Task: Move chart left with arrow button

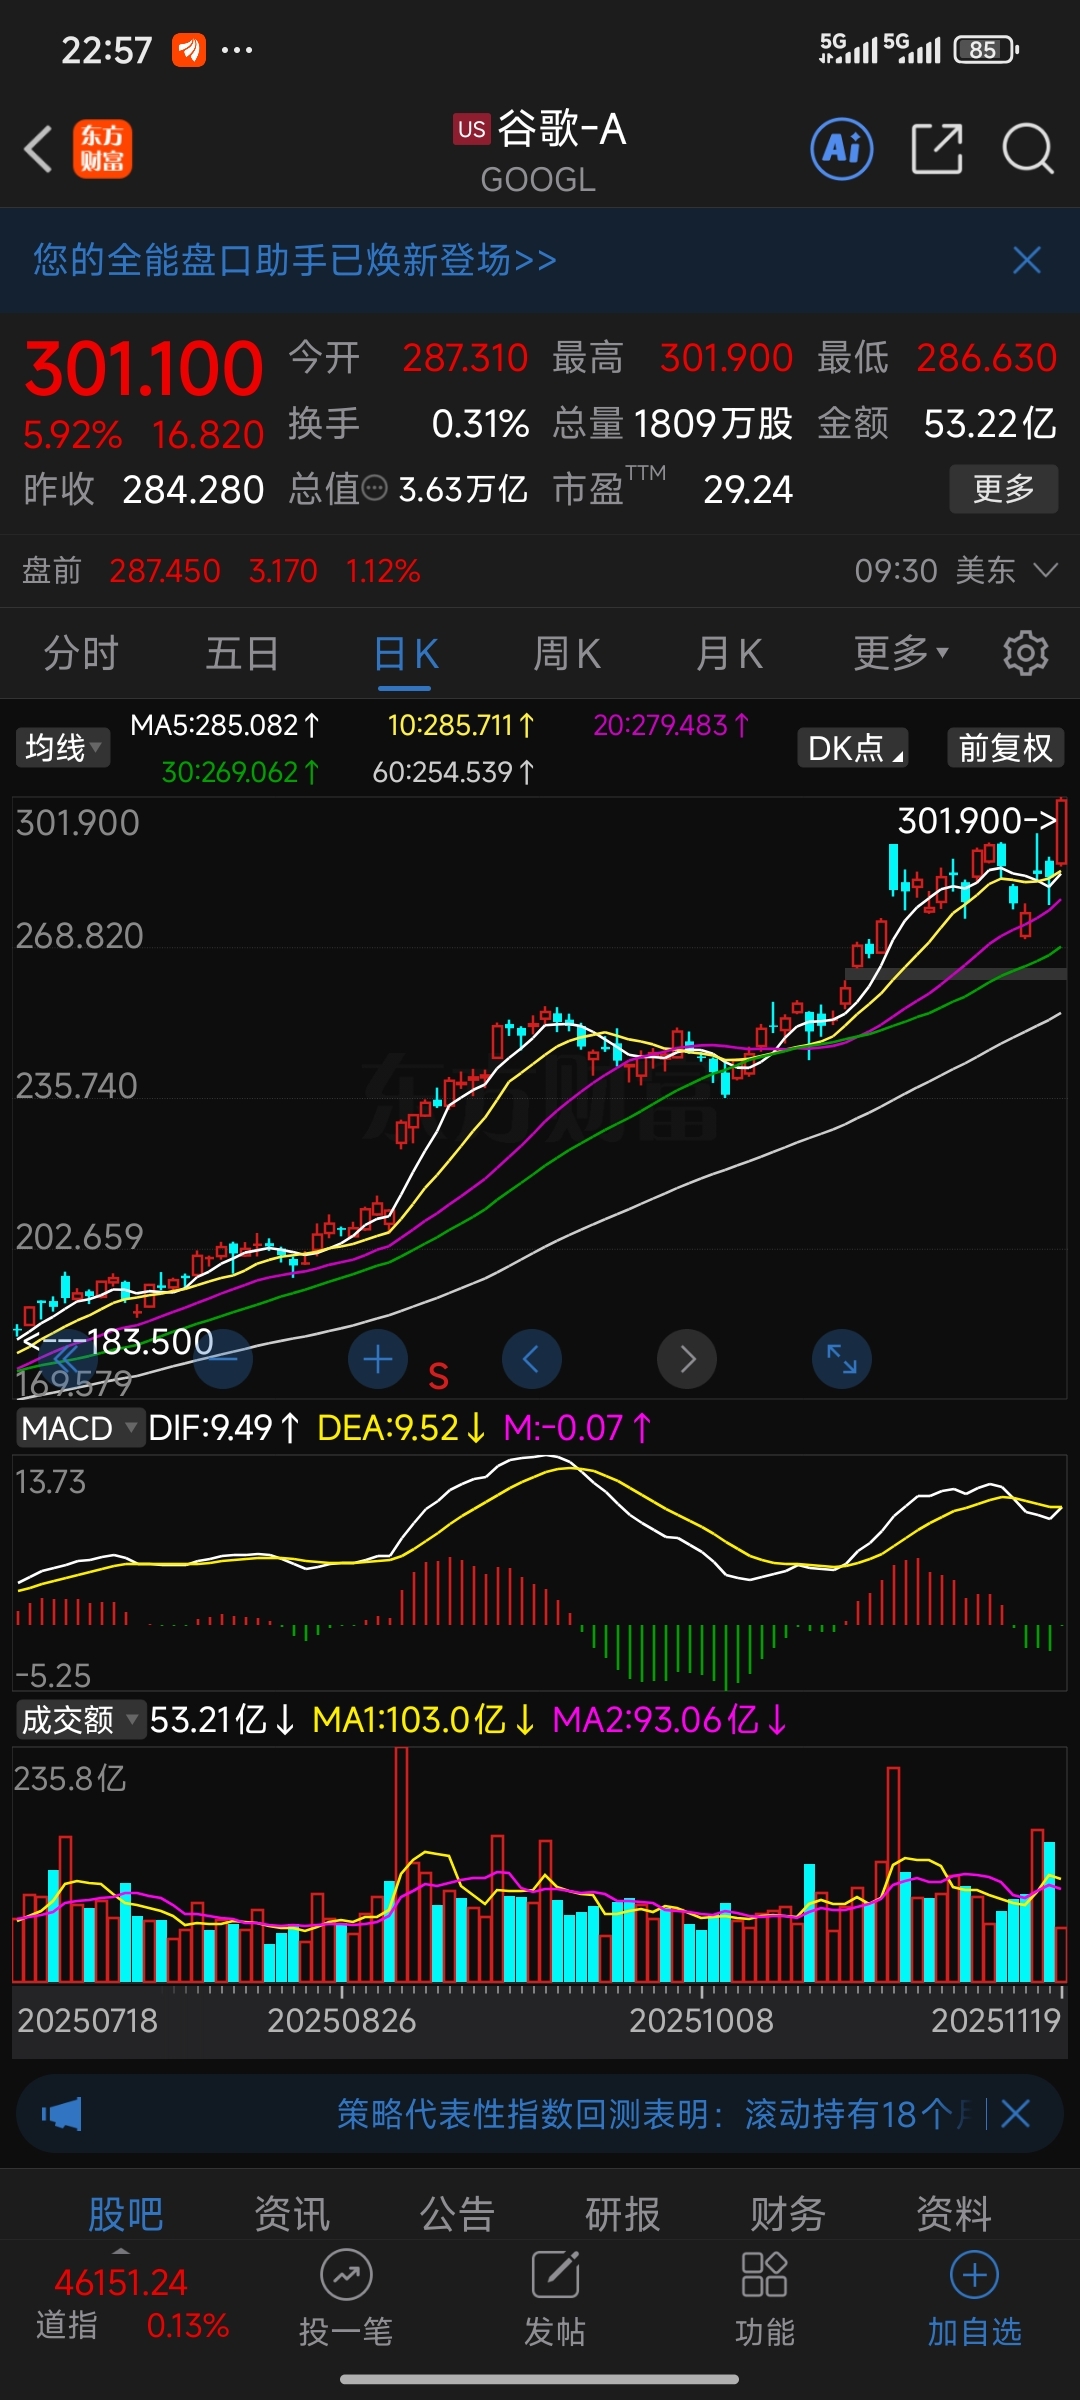Action: 532,1359
